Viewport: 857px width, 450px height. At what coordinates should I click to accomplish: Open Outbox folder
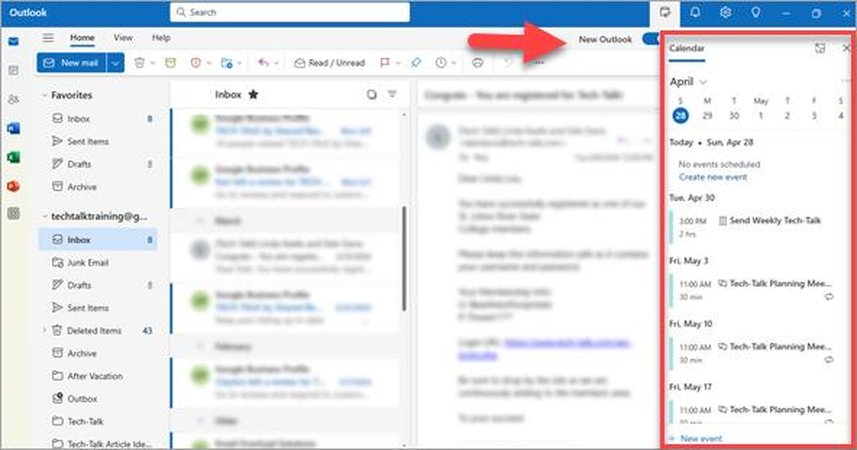(98, 399)
